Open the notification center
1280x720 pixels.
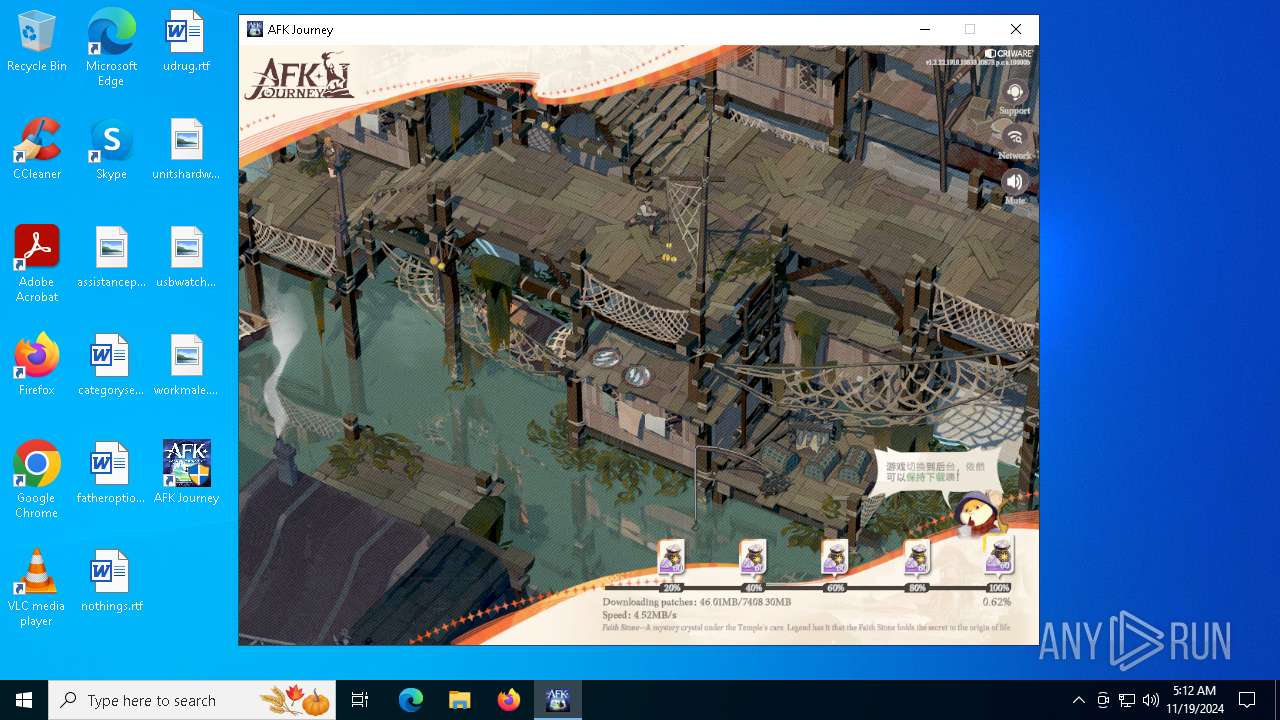1247,700
